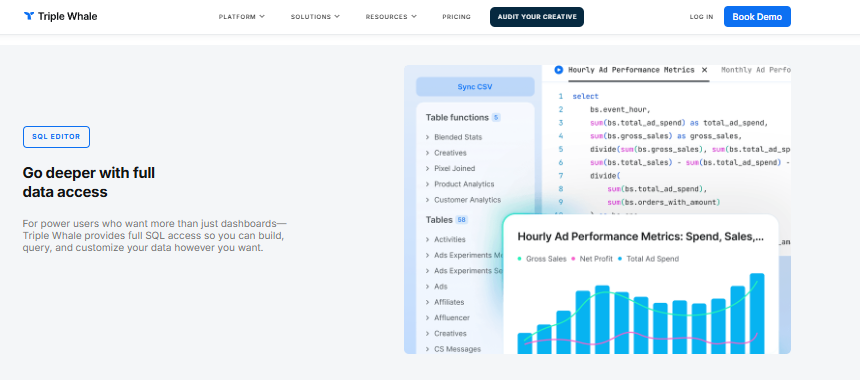This screenshot has height=380, width=860.
Task: Click the SQL Editor badge
Action: tap(56, 137)
